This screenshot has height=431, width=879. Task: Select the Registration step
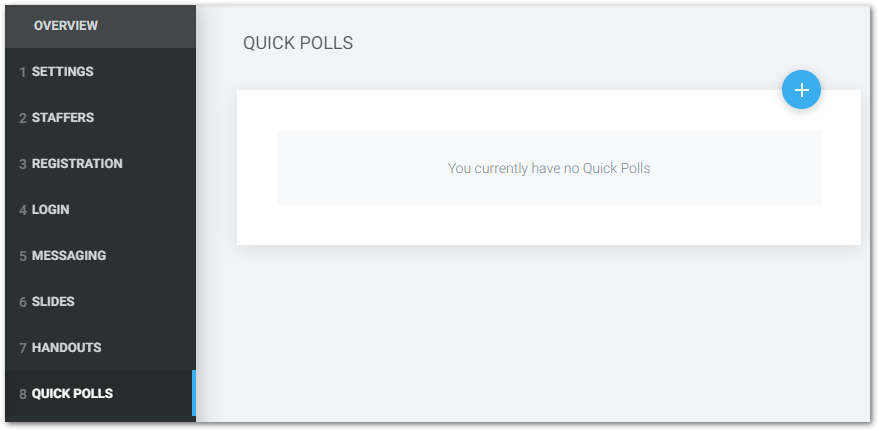pyautogui.click(x=101, y=164)
